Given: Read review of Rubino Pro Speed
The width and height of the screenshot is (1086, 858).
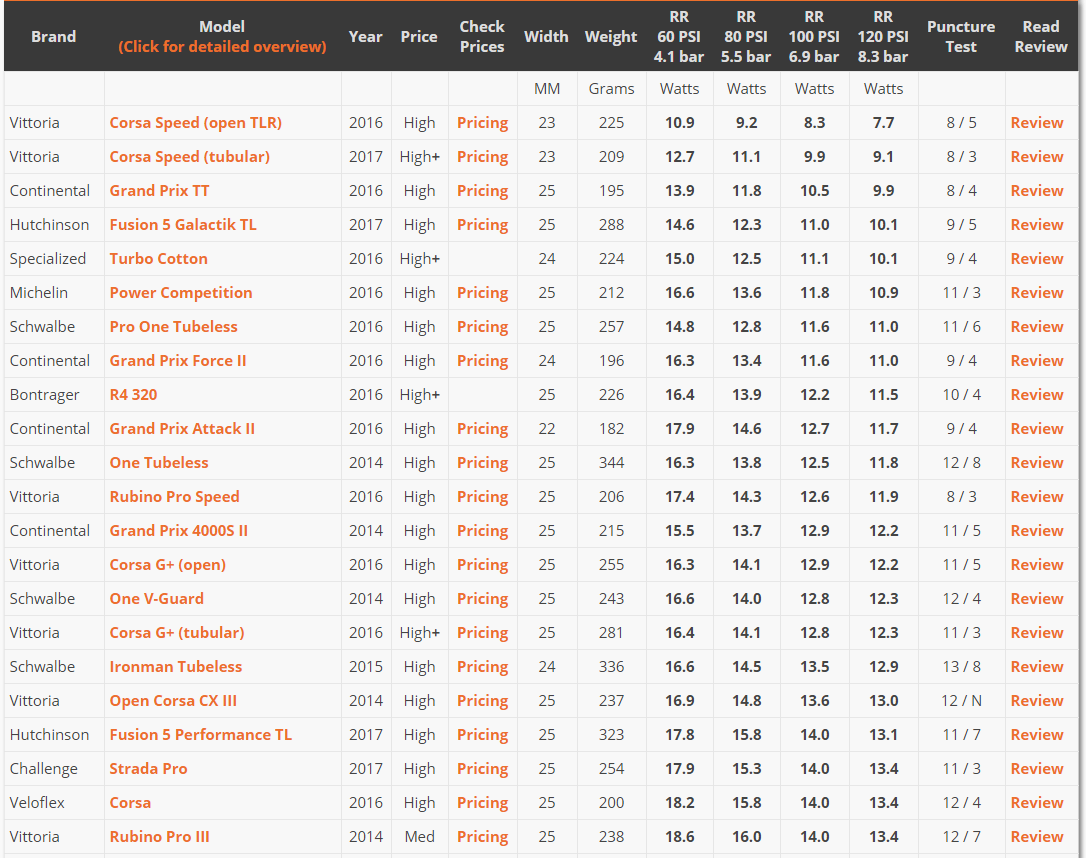Looking at the screenshot, I should (x=1037, y=497).
